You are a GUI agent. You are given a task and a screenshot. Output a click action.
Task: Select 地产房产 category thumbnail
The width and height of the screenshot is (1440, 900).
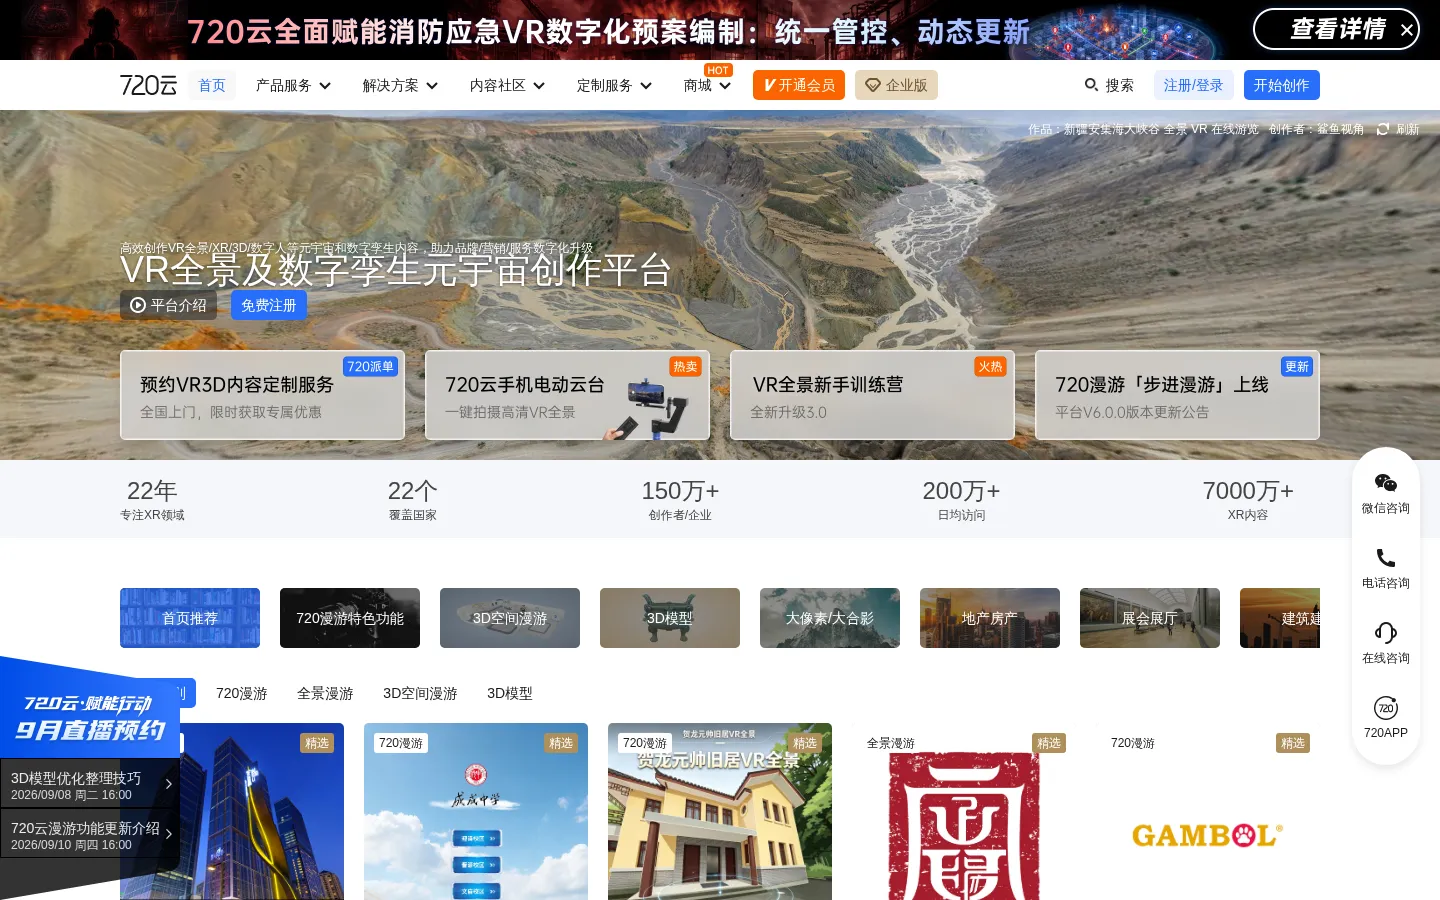click(x=990, y=618)
